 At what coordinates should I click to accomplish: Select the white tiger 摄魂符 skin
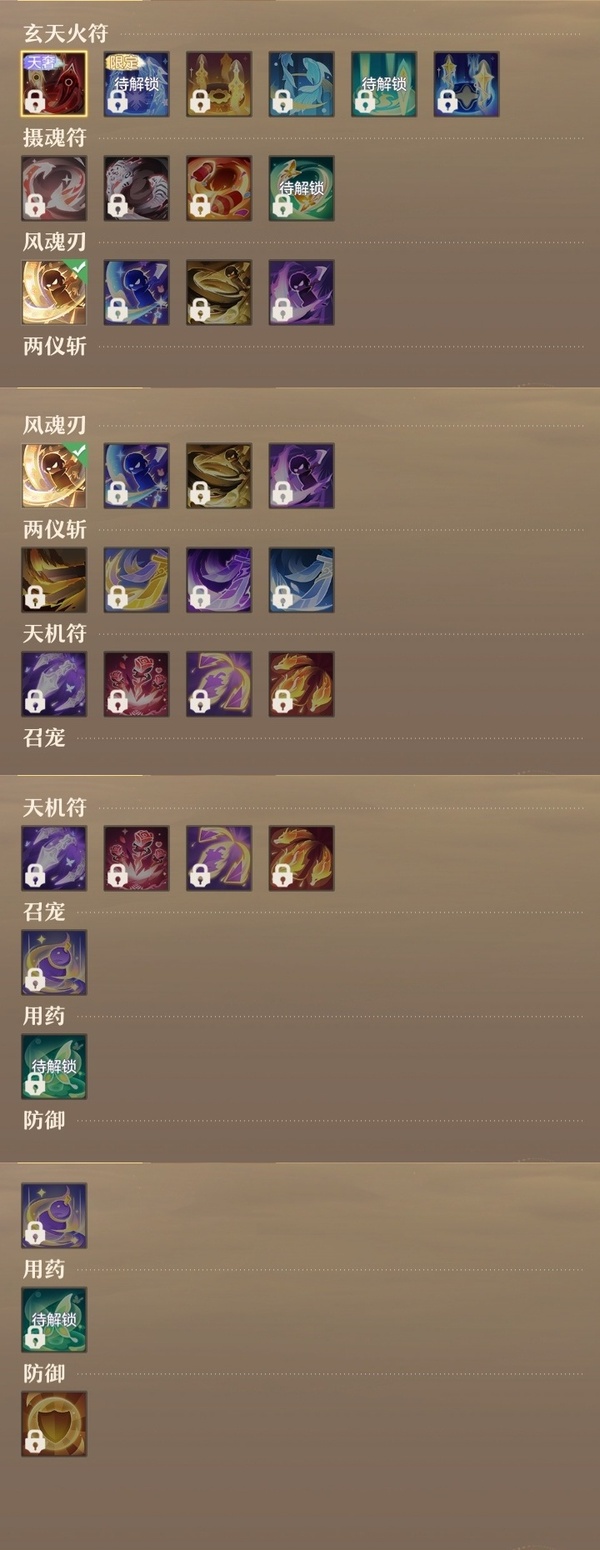point(136,188)
